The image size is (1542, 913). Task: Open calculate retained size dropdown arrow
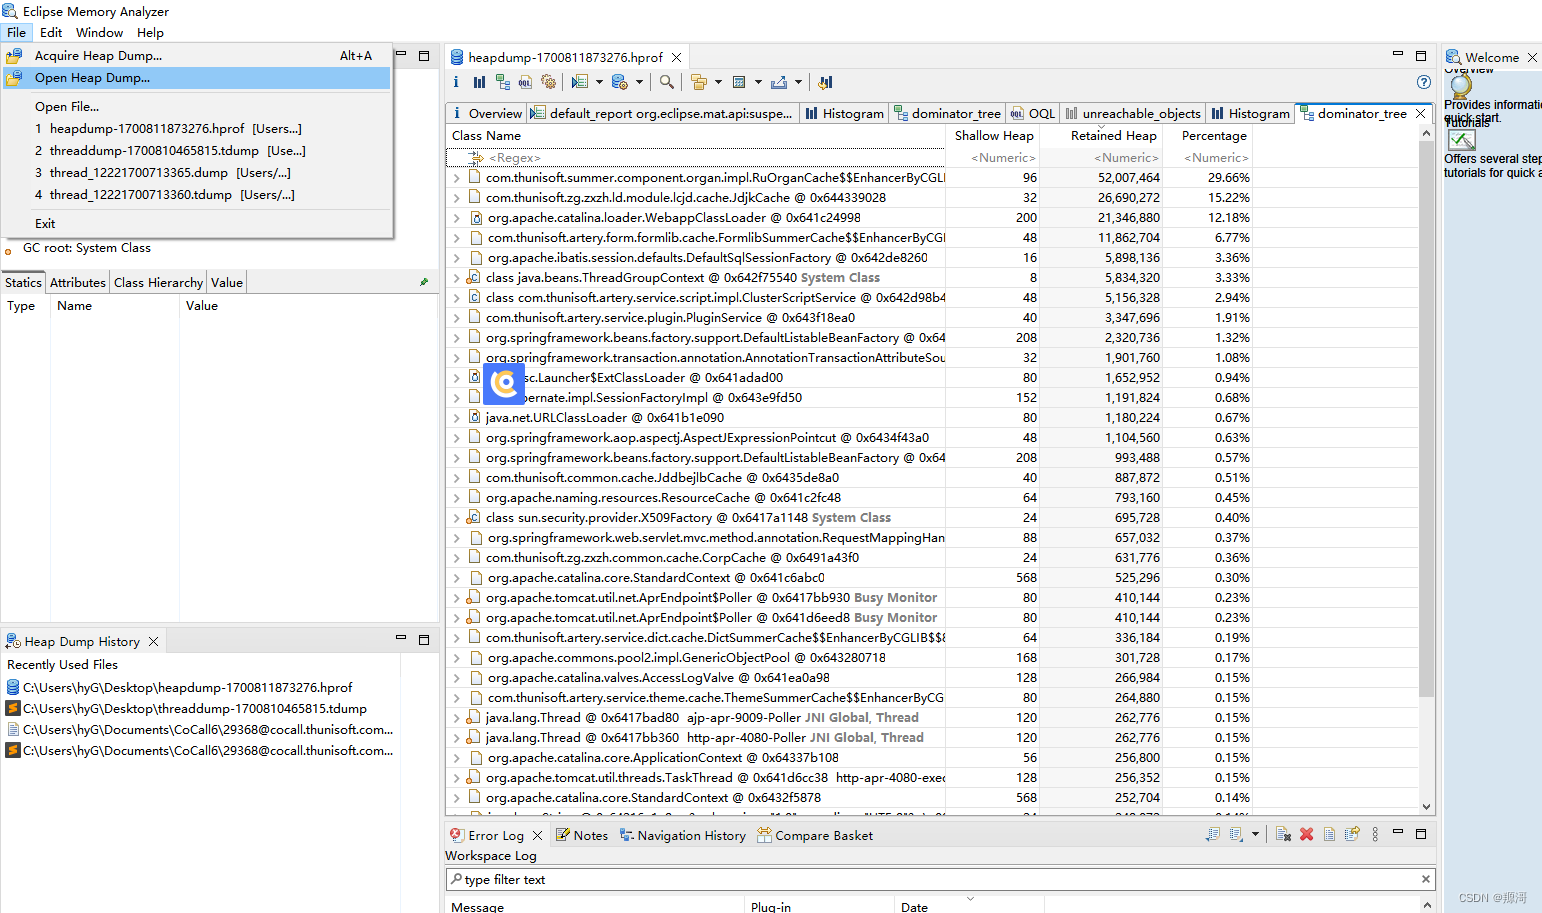click(758, 82)
